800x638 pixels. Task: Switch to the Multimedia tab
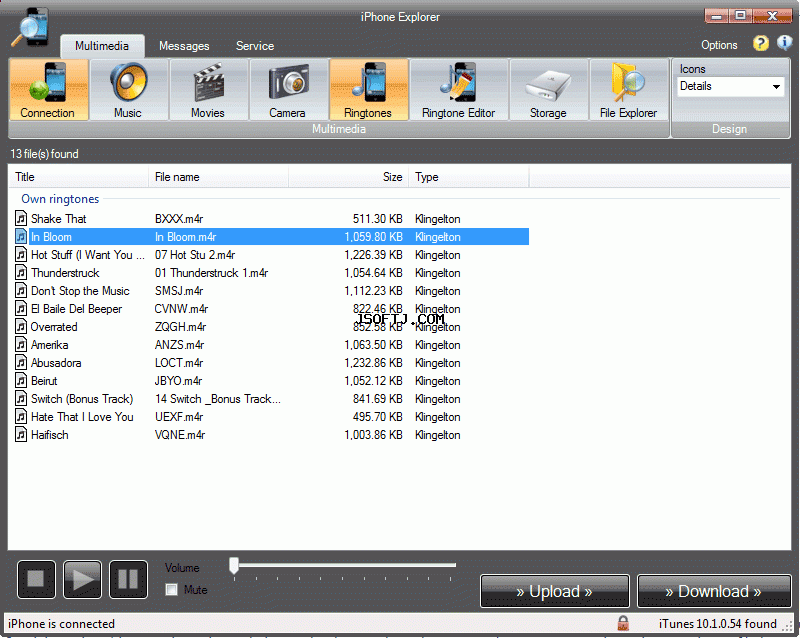[x=102, y=46]
